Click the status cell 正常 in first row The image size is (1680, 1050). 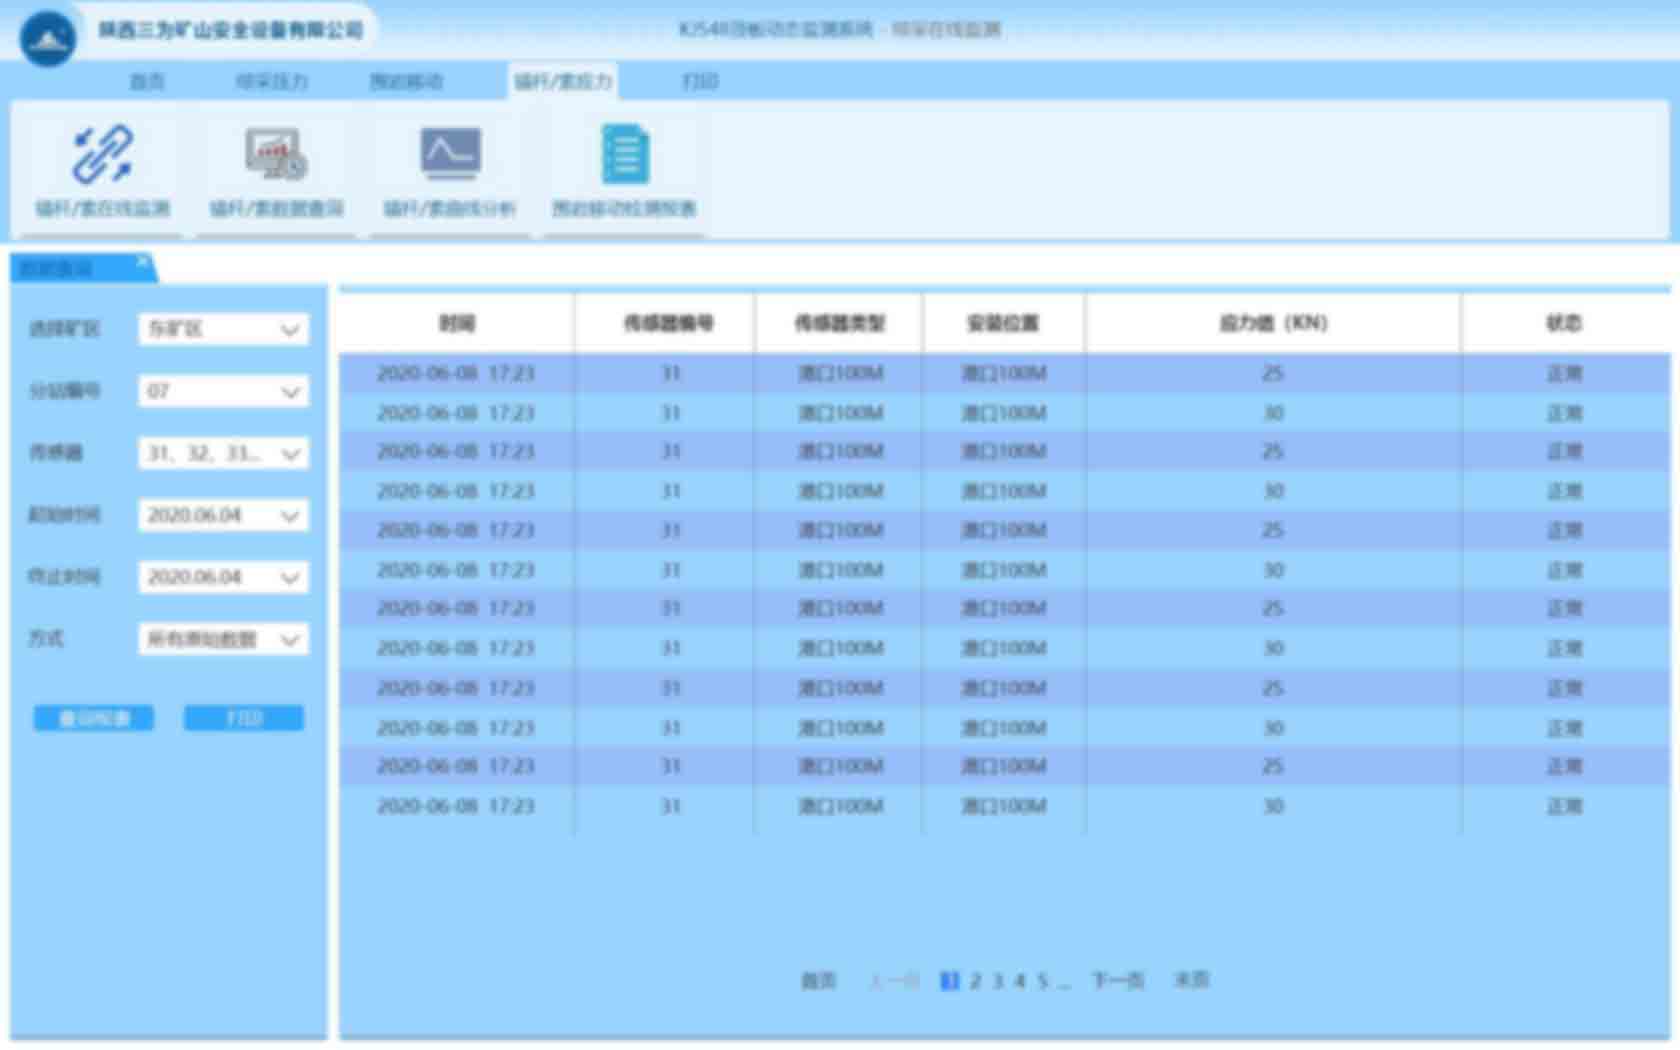(1564, 373)
